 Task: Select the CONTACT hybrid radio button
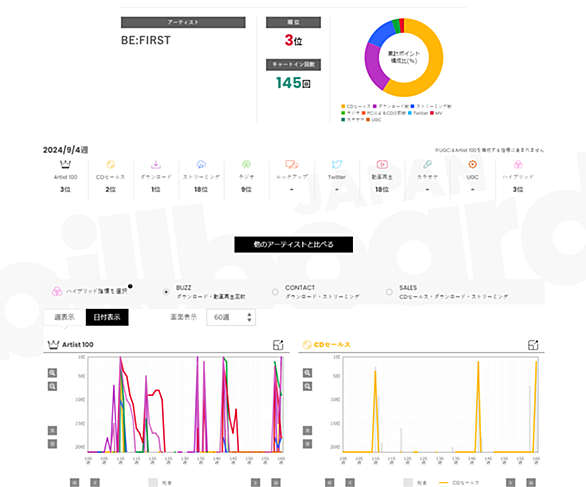[275, 292]
